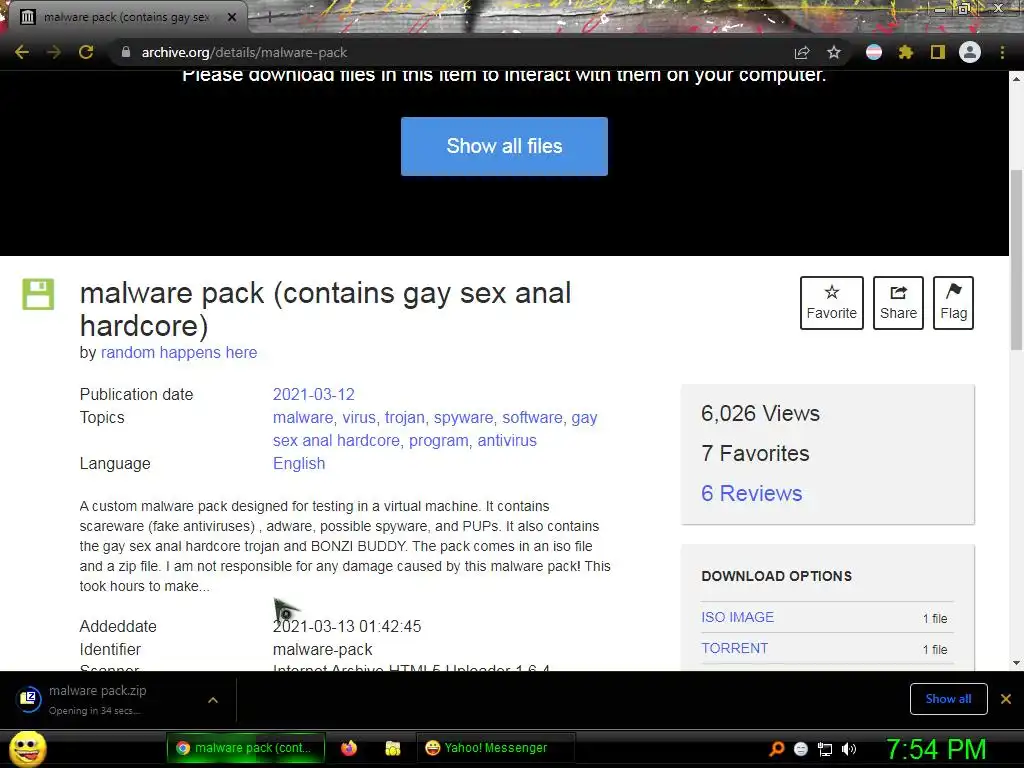1024x768 pixels.
Task: Click the green floppy disk software icon
Action: click(x=38, y=294)
